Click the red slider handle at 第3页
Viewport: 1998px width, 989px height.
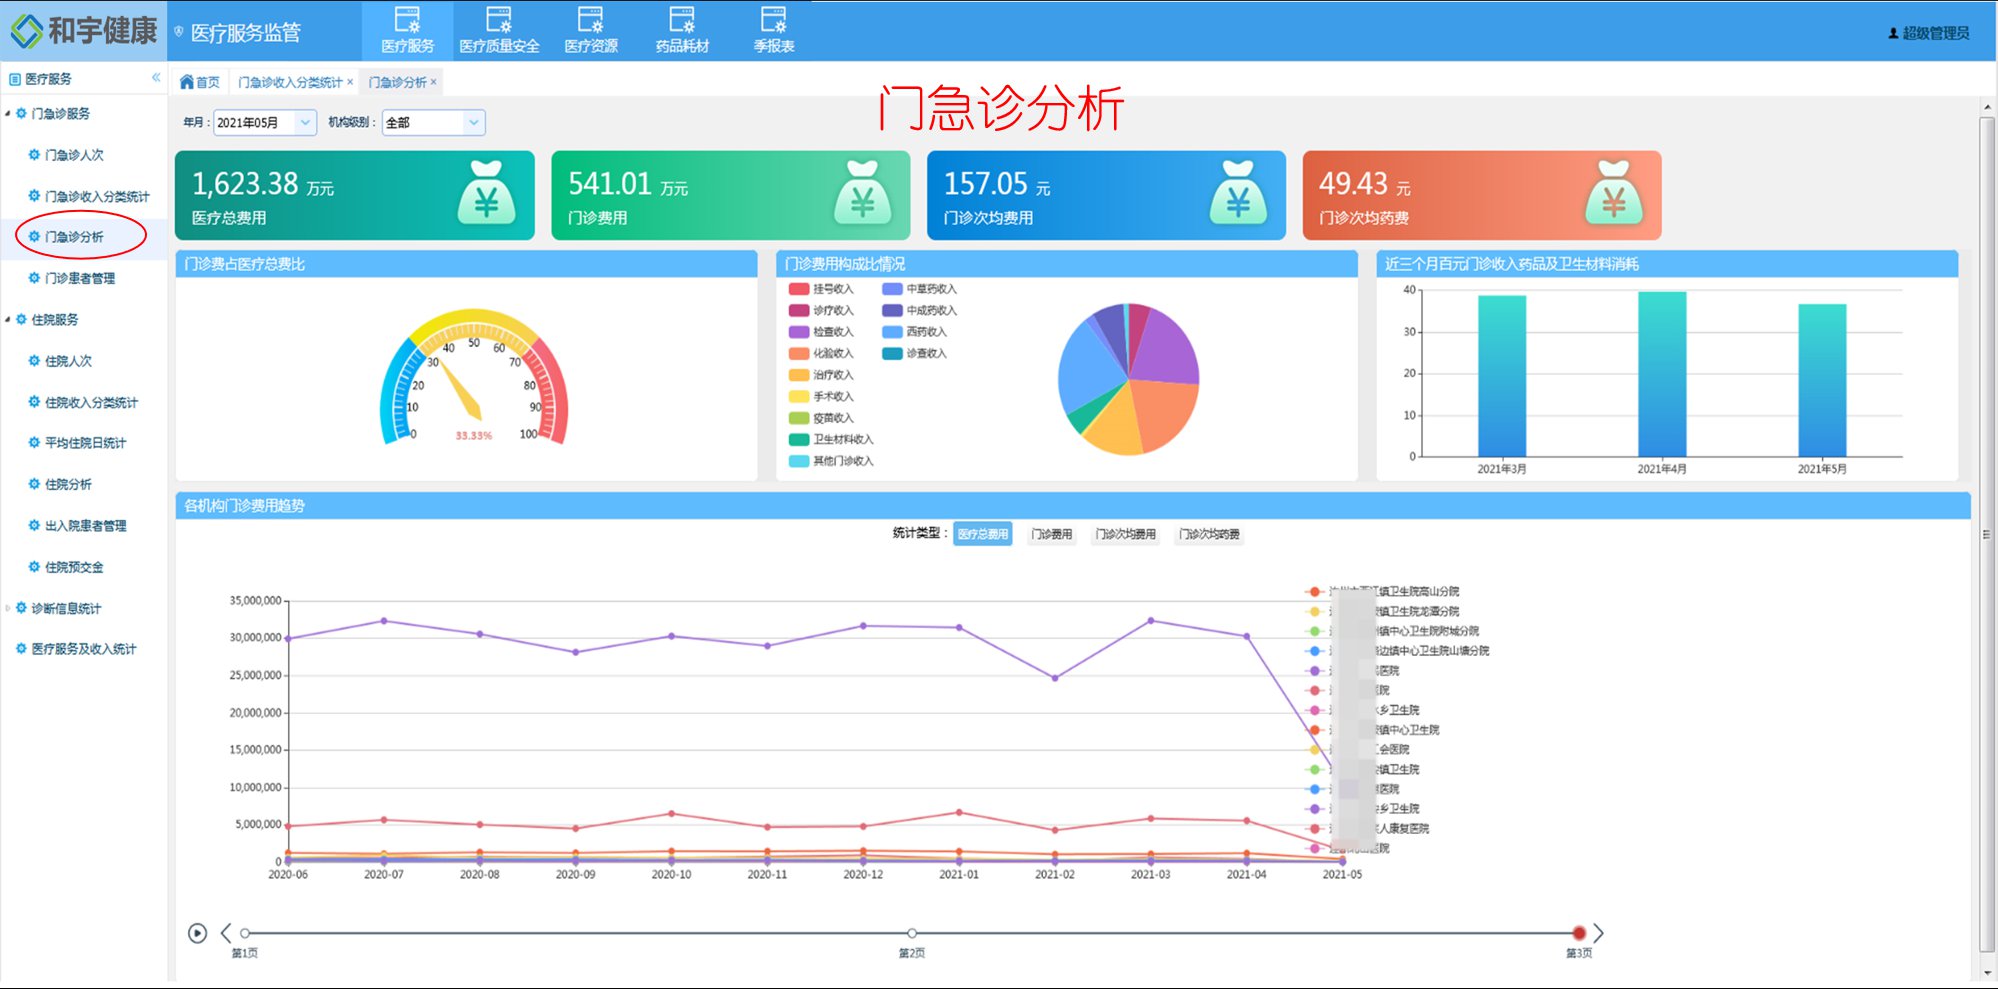tap(1578, 933)
